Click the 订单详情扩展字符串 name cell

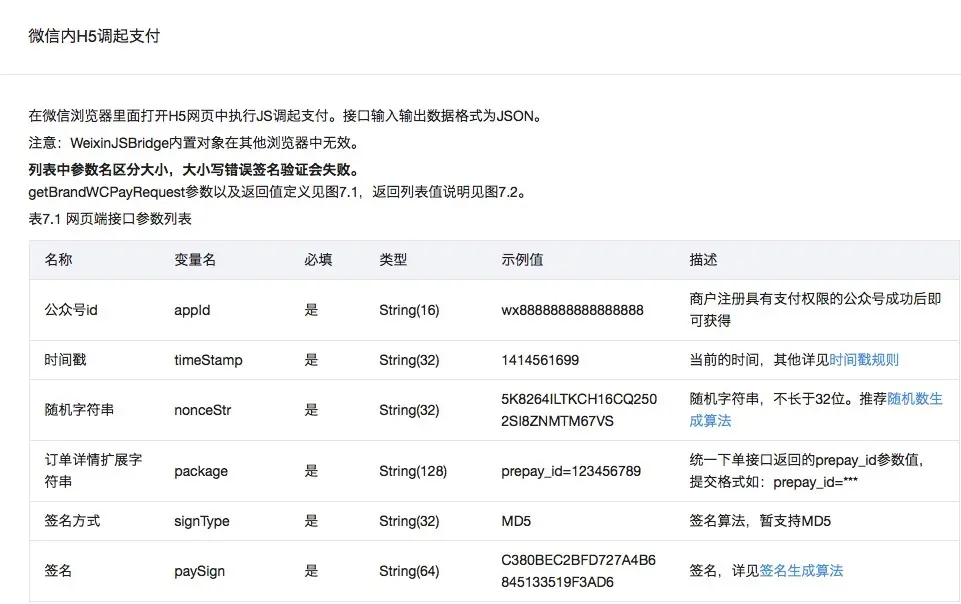pyautogui.click(x=93, y=470)
